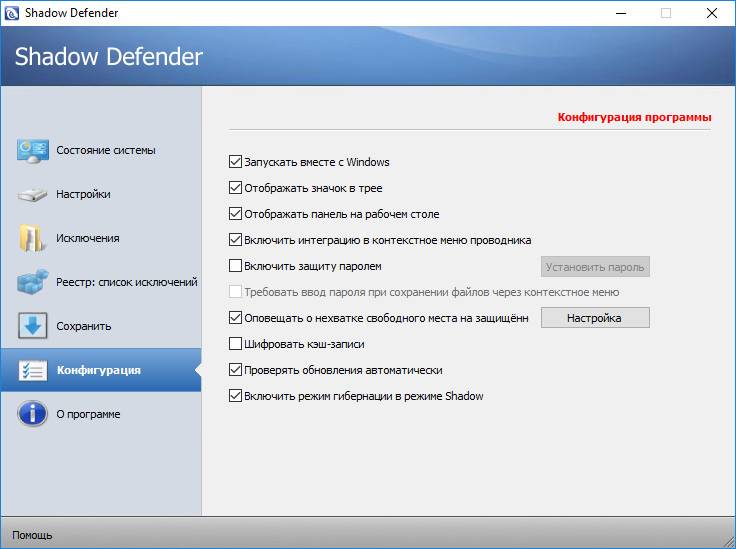Toggle Отображать значок в трее
Image resolution: width=736 pixels, height=549 pixels.
coord(235,188)
